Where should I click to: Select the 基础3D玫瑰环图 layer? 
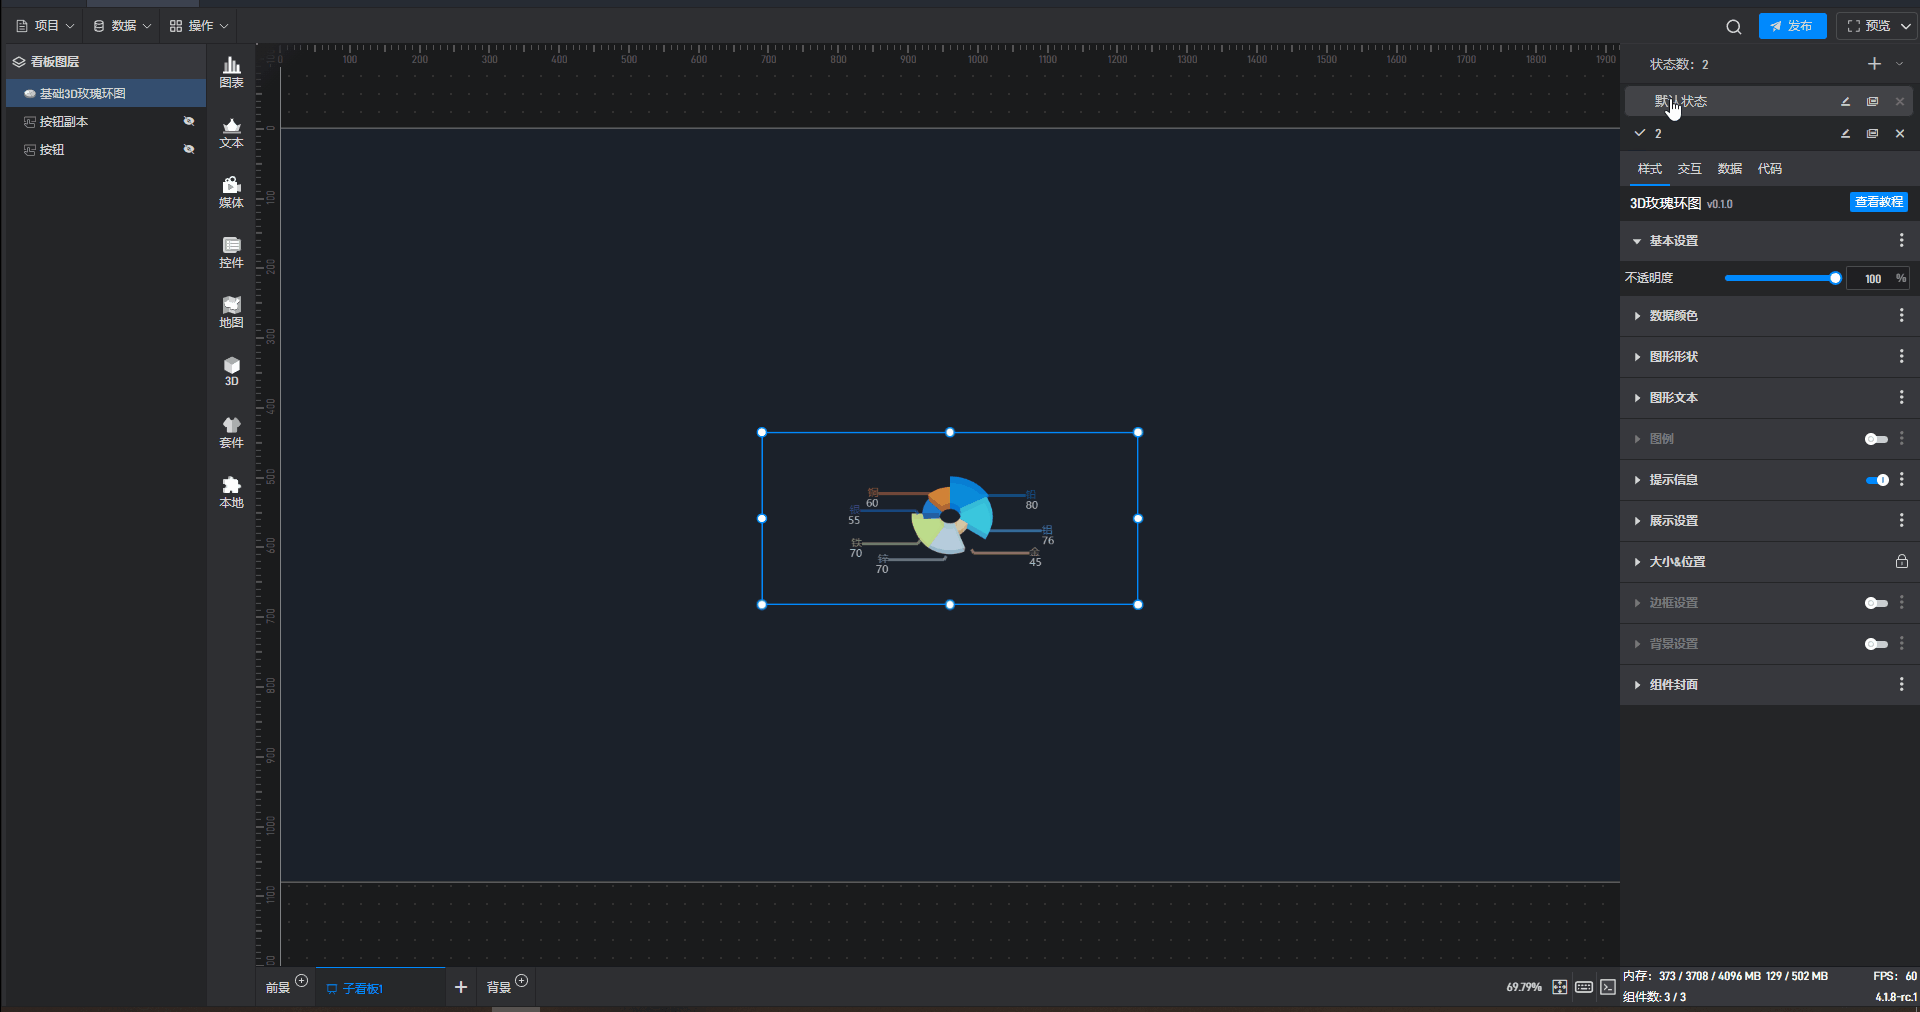(x=83, y=94)
